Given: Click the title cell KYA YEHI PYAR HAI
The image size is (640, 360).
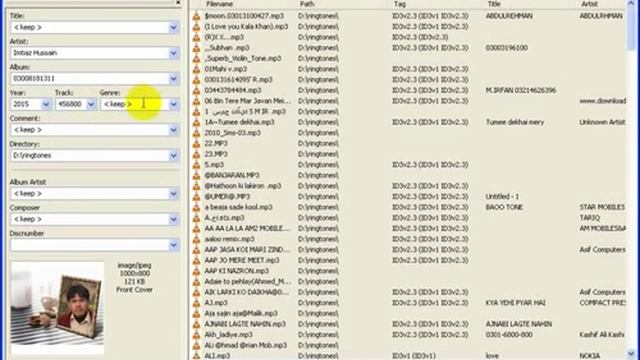Looking at the screenshot, I should coord(516,302).
